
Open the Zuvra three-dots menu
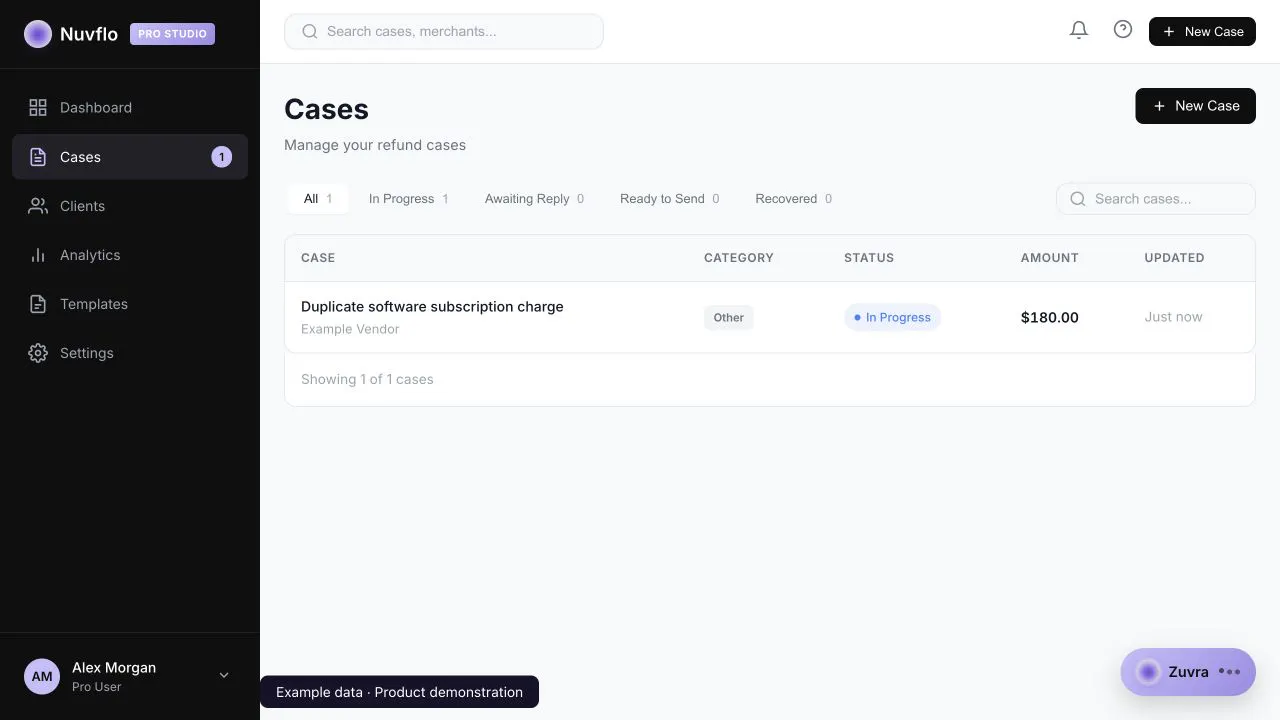(x=1230, y=672)
